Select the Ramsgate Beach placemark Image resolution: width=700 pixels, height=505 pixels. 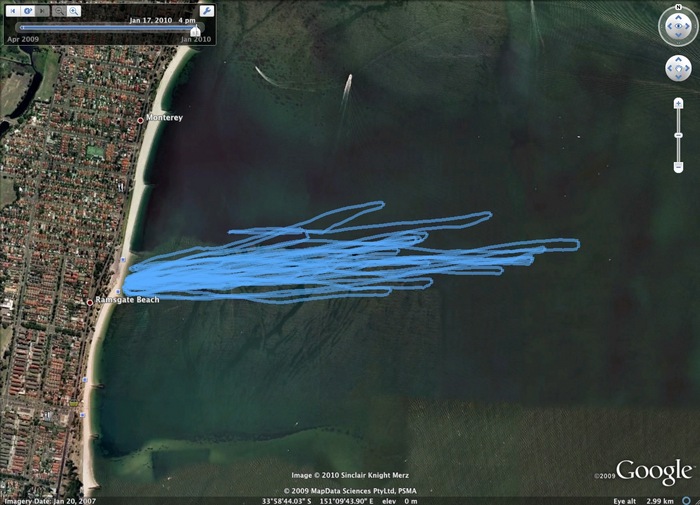90,301
